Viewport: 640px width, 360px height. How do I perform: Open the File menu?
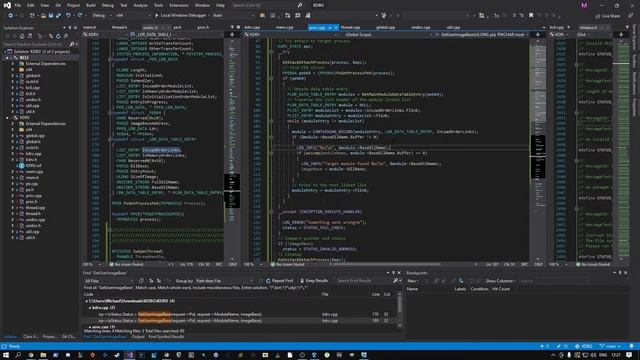(x=18, y=5)
